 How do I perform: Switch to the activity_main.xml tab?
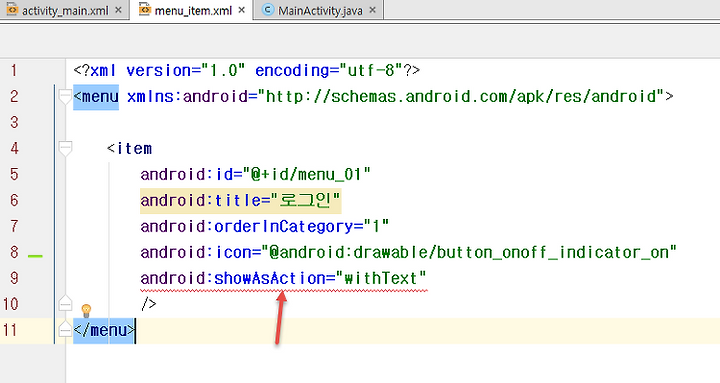point(65,10)
